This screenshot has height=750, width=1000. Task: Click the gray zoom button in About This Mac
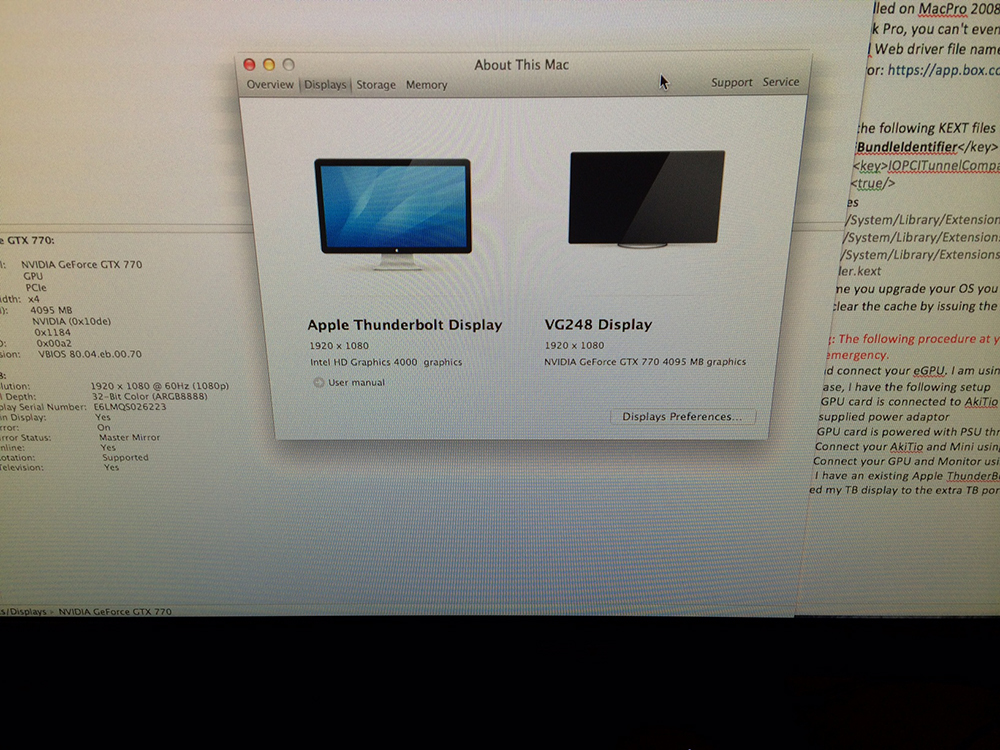289,64
